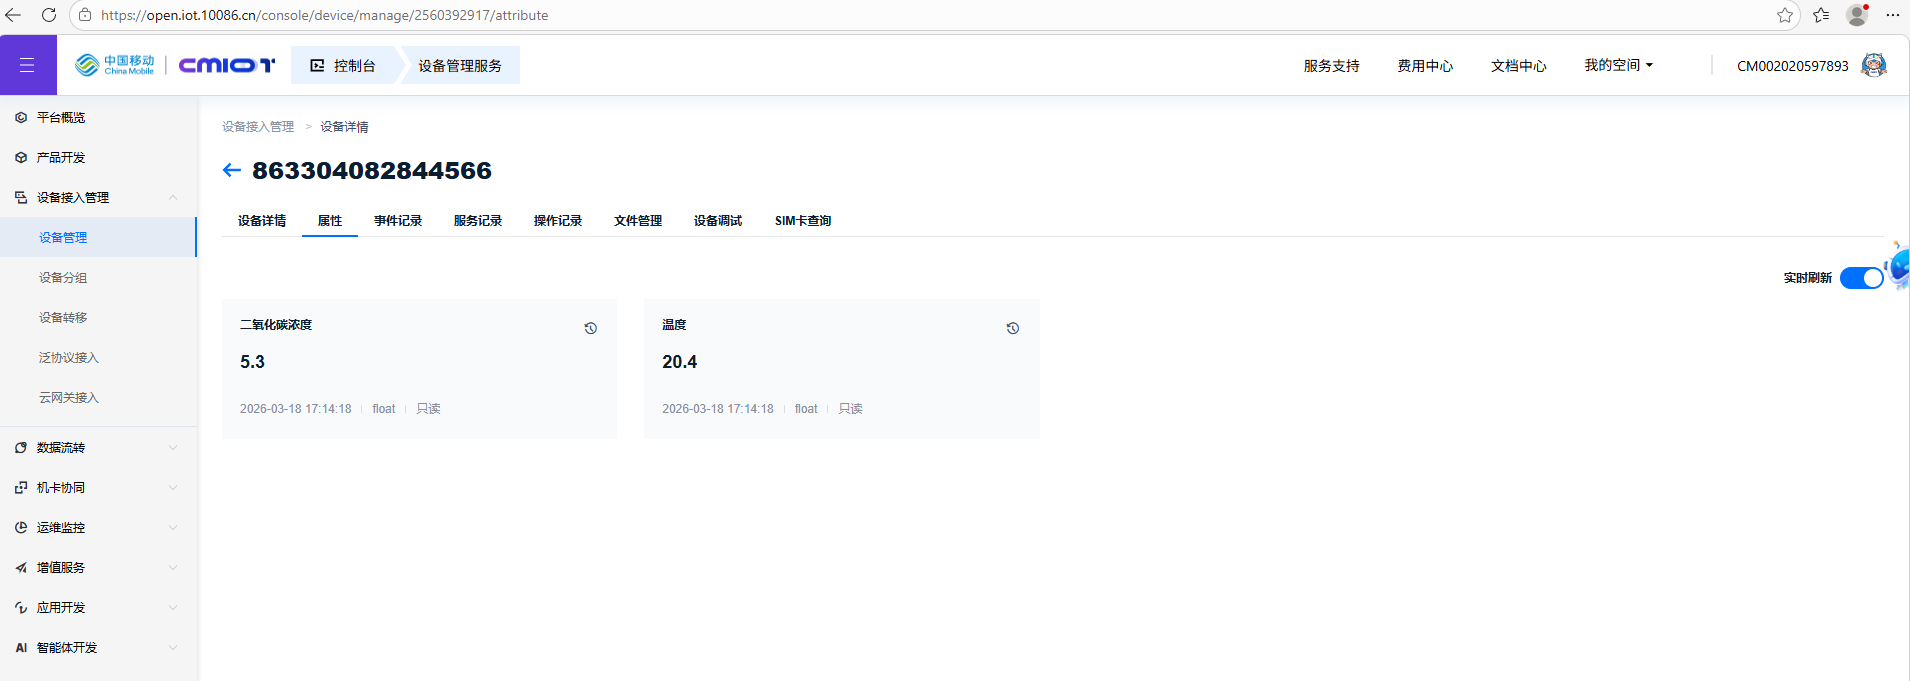
Task: Open 服务支持 link
Action: 1331,66
